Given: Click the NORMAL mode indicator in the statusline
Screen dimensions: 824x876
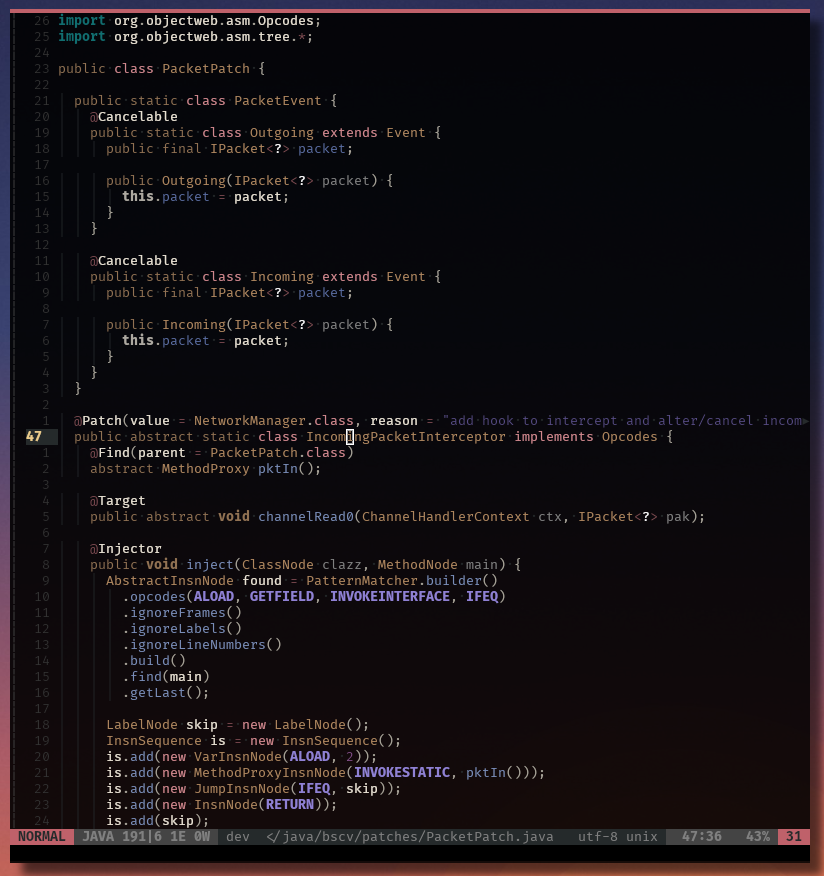Looking at the screenshot, I should click(x=41, y=836).
